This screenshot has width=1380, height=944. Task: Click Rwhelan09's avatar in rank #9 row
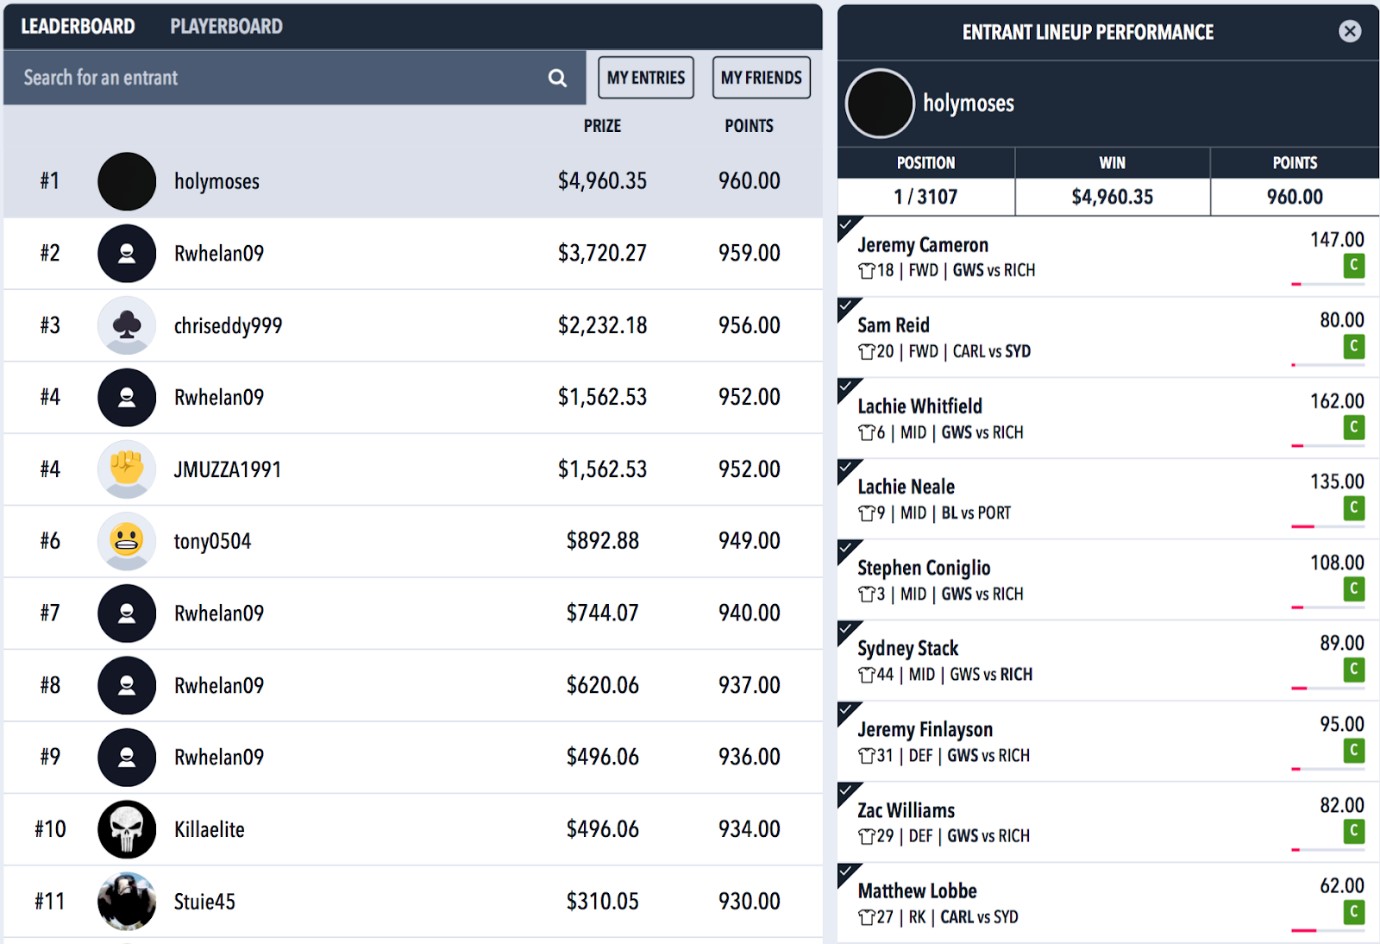click(127, 757)
